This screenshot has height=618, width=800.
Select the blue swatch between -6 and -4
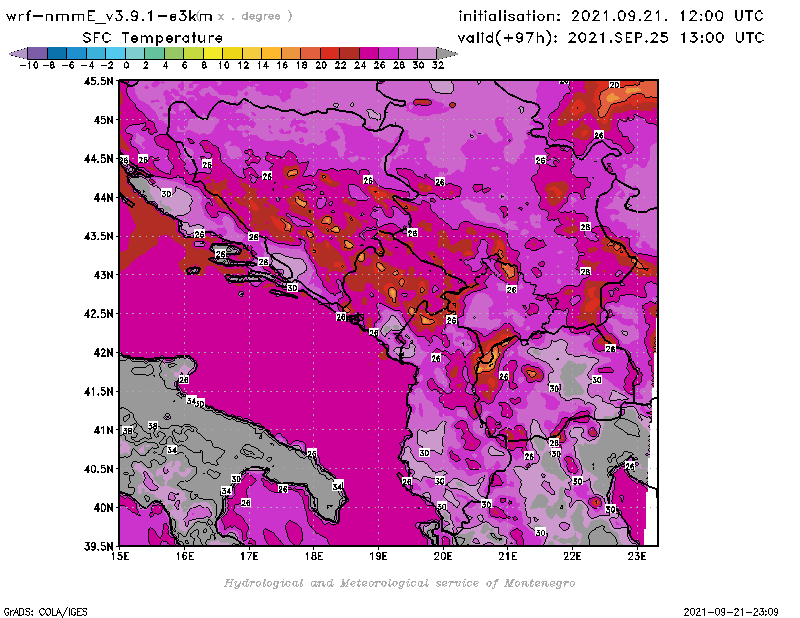(77, 54)
